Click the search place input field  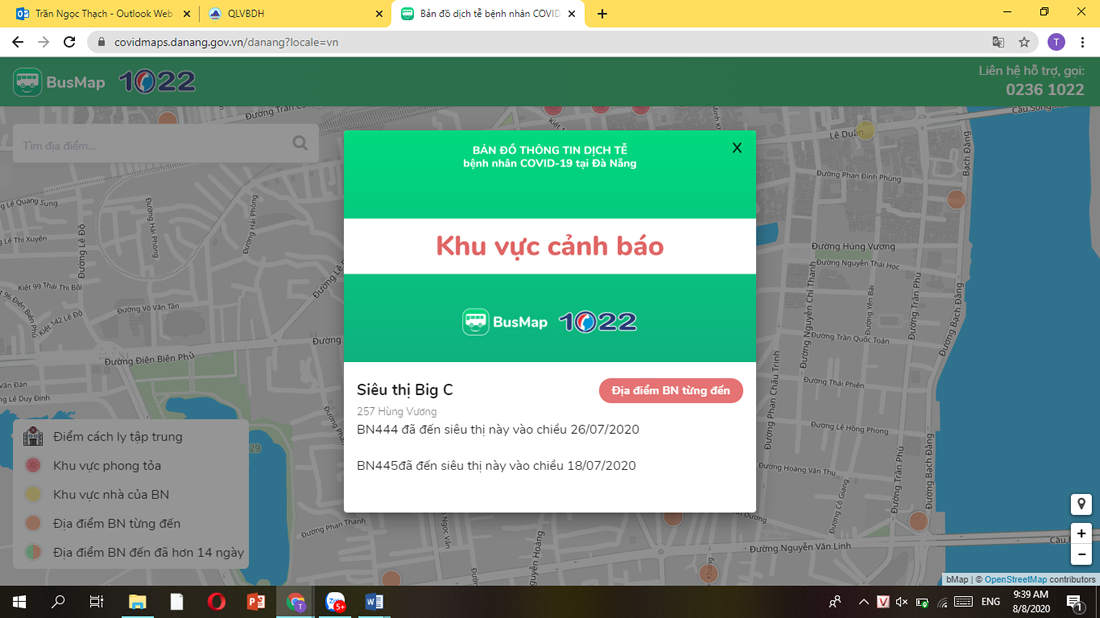click(150, 145)
